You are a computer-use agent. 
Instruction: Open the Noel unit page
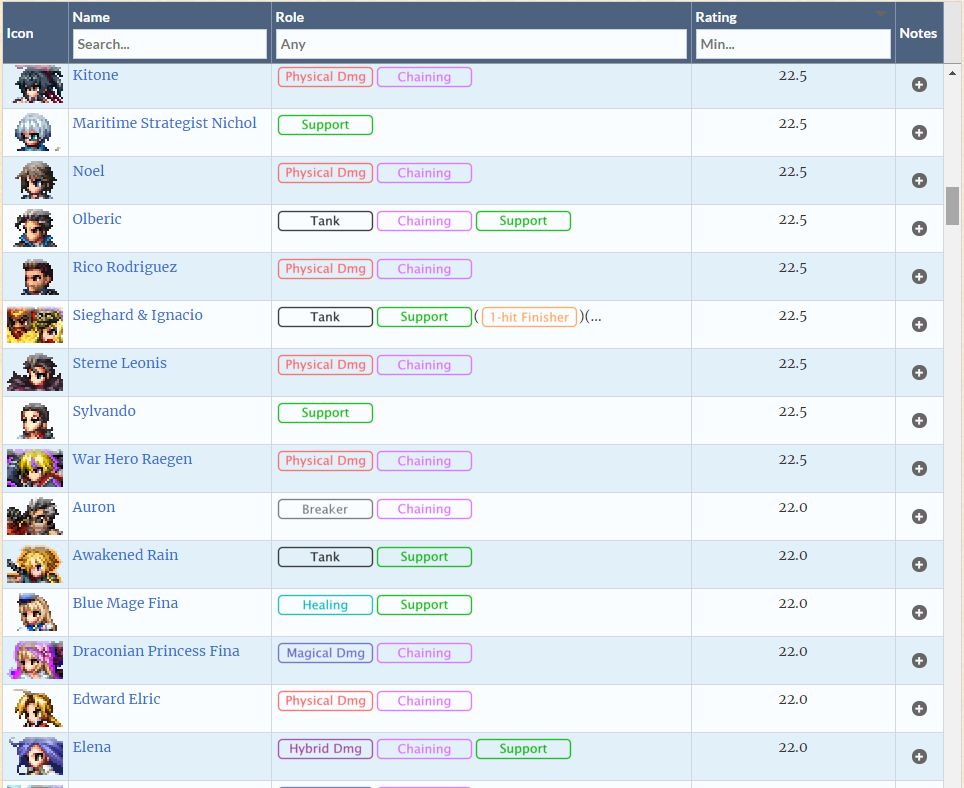tap(89, 171)
